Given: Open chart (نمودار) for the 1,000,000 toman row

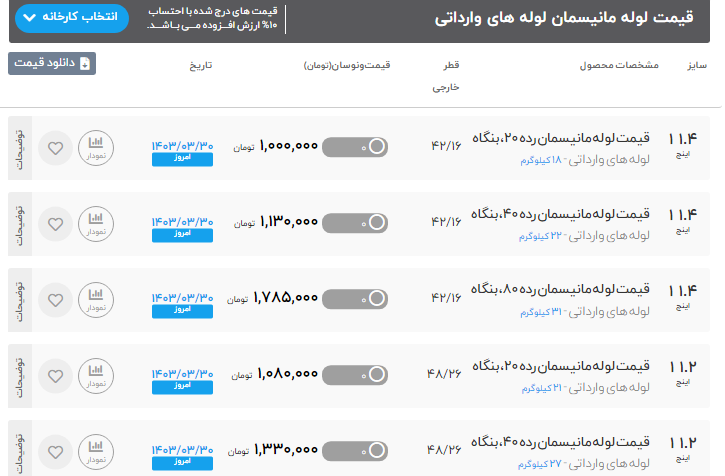Looking at the screenshot, I should [x=96, y=148].
